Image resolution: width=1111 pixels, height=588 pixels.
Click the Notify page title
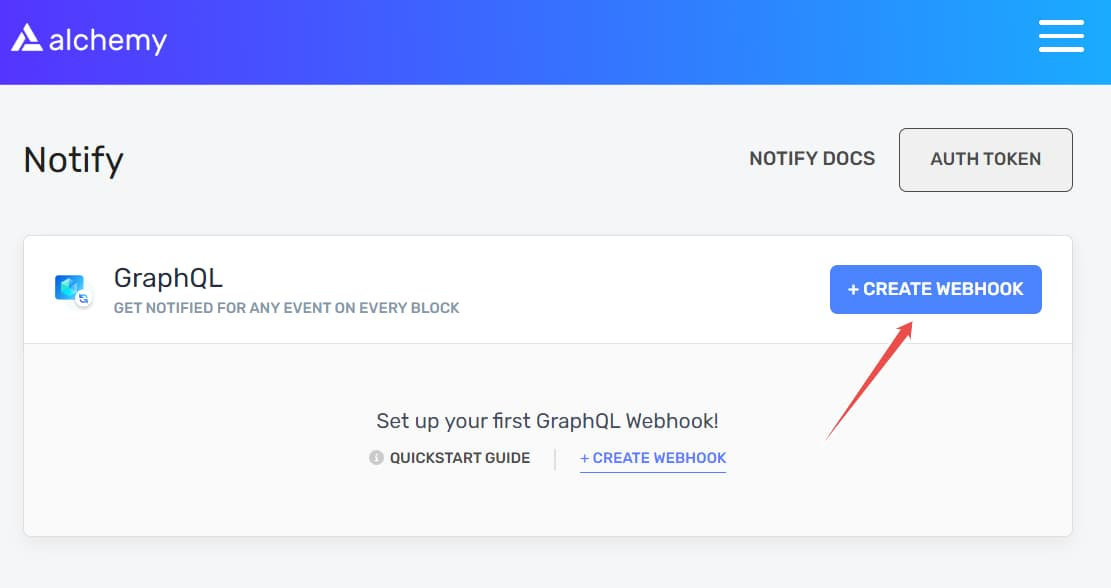pos(72,160)
